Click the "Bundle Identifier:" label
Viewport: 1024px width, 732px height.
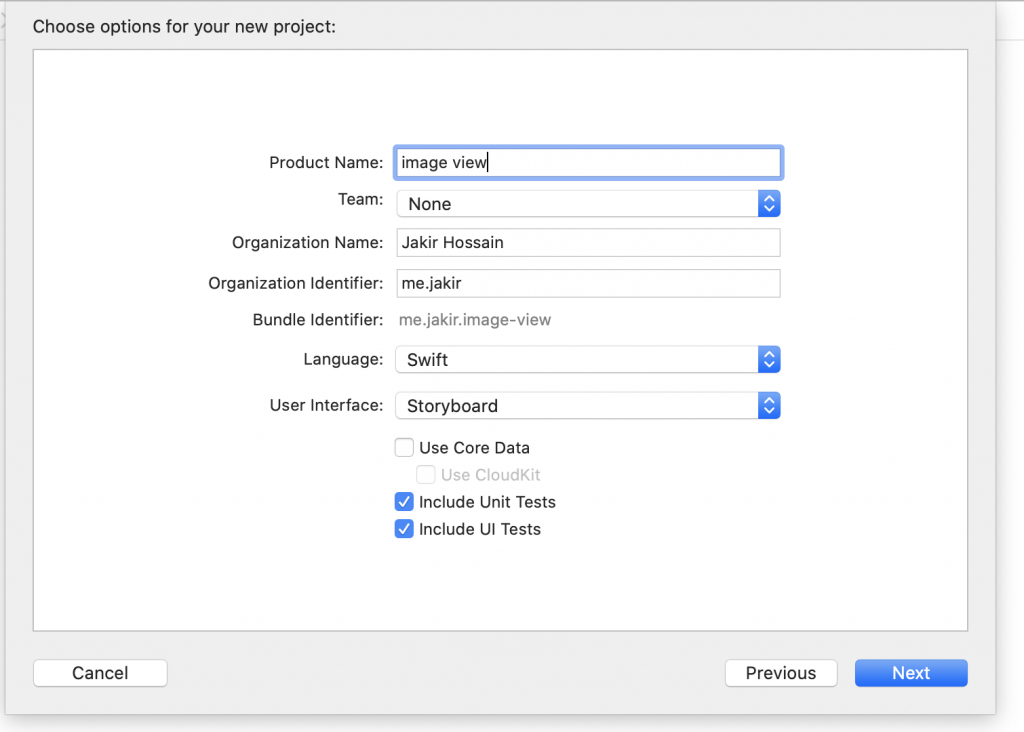318,320
